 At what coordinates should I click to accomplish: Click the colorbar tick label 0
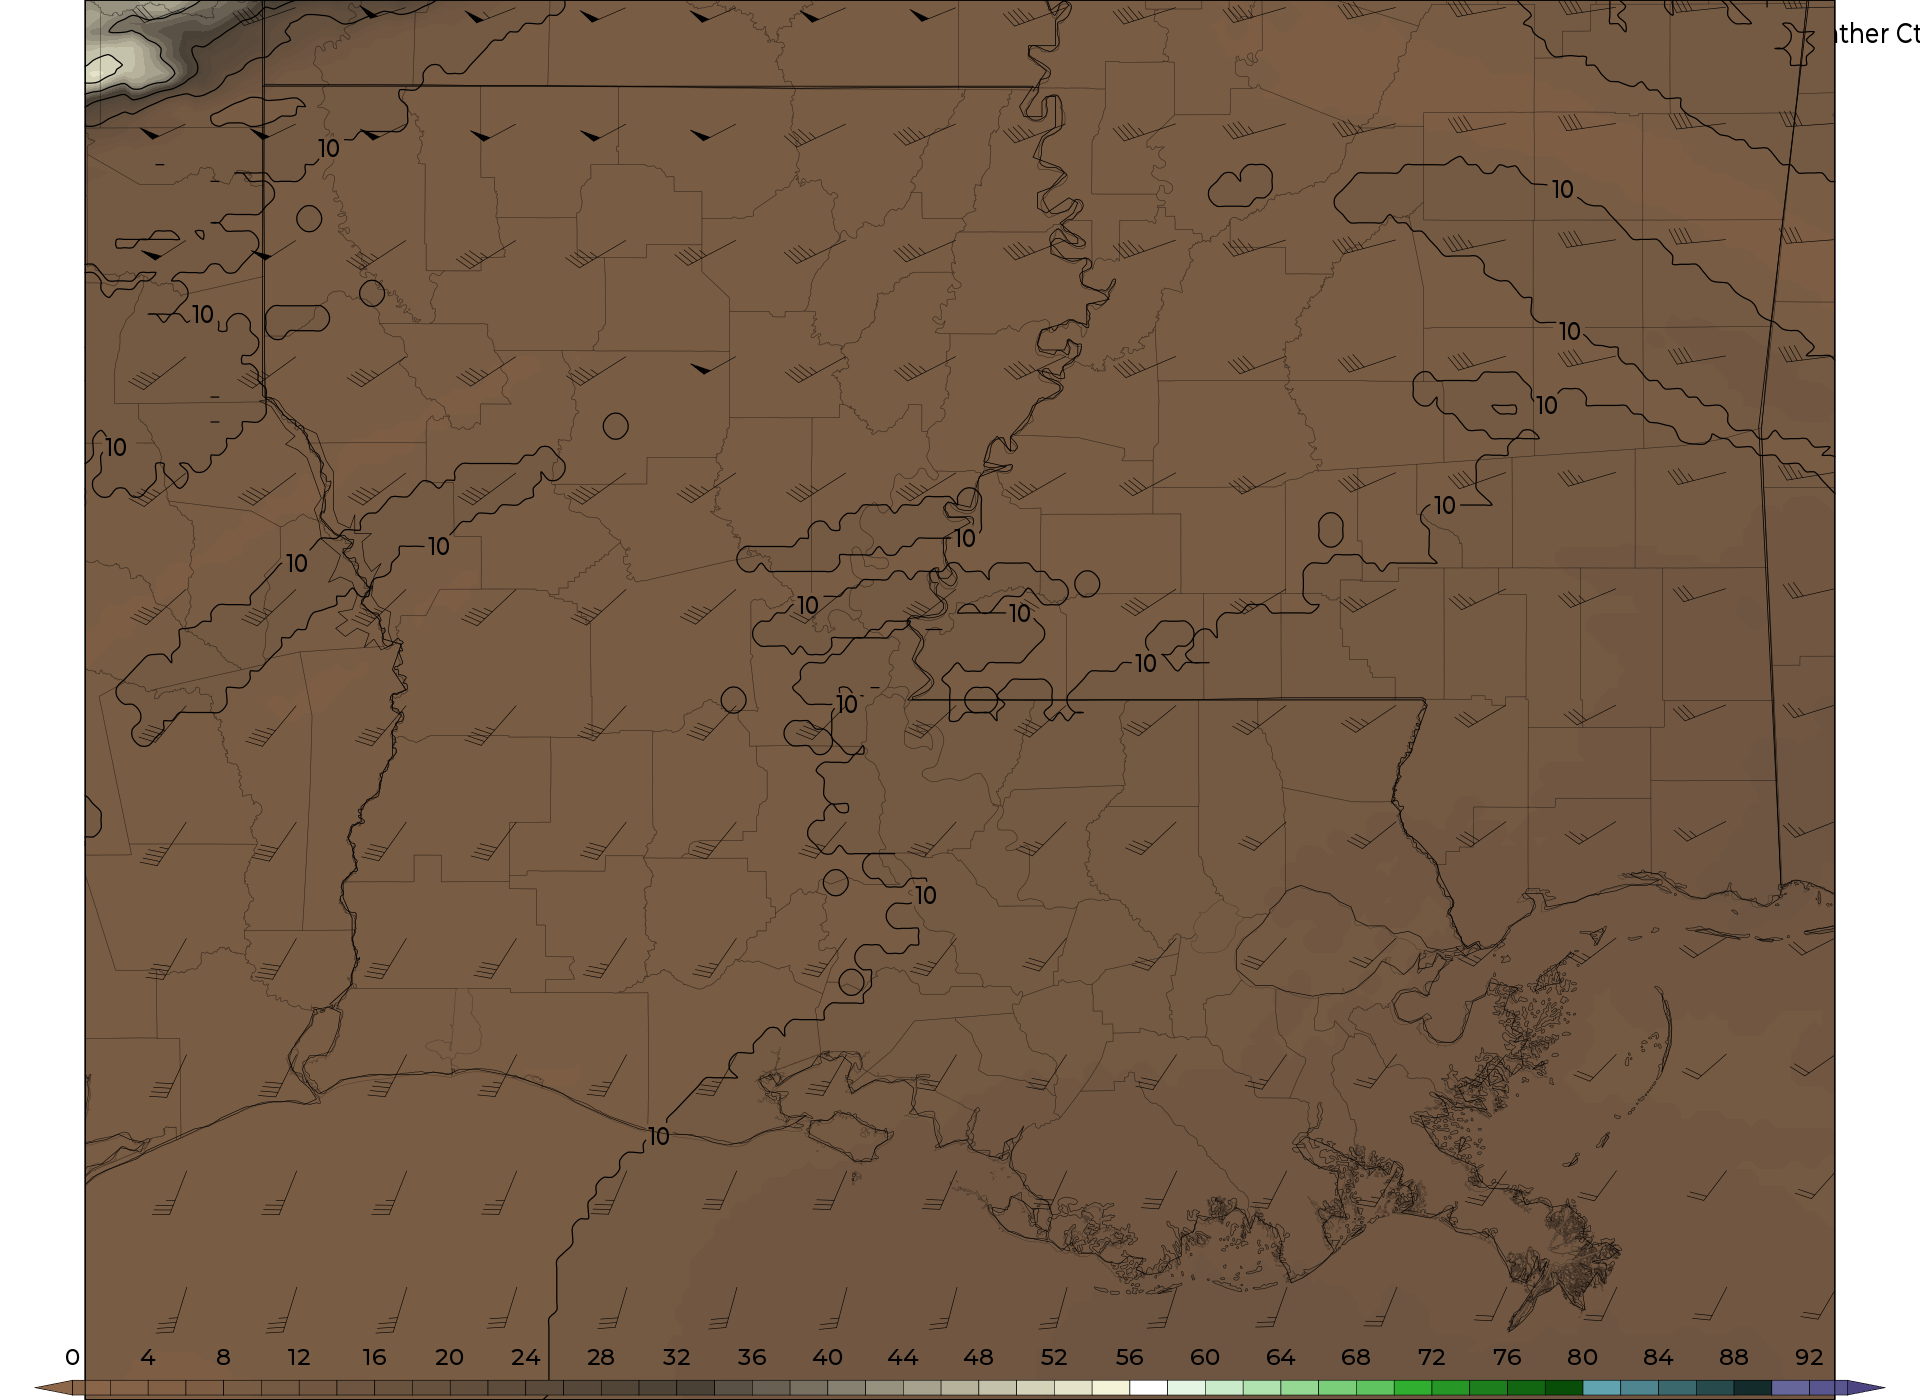click(72, 1357)
